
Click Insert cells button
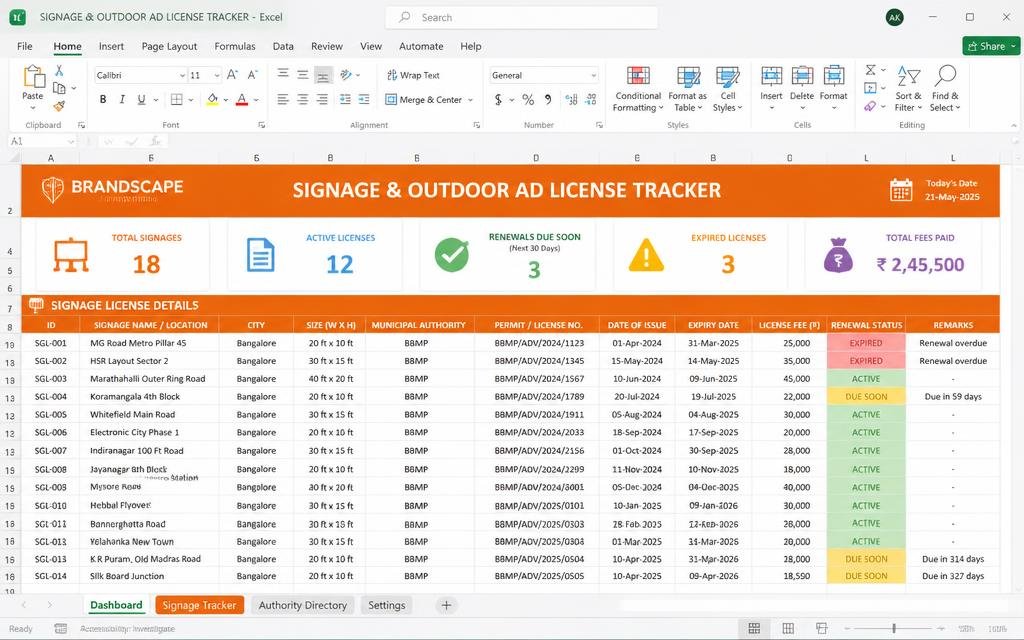point(771,88)
